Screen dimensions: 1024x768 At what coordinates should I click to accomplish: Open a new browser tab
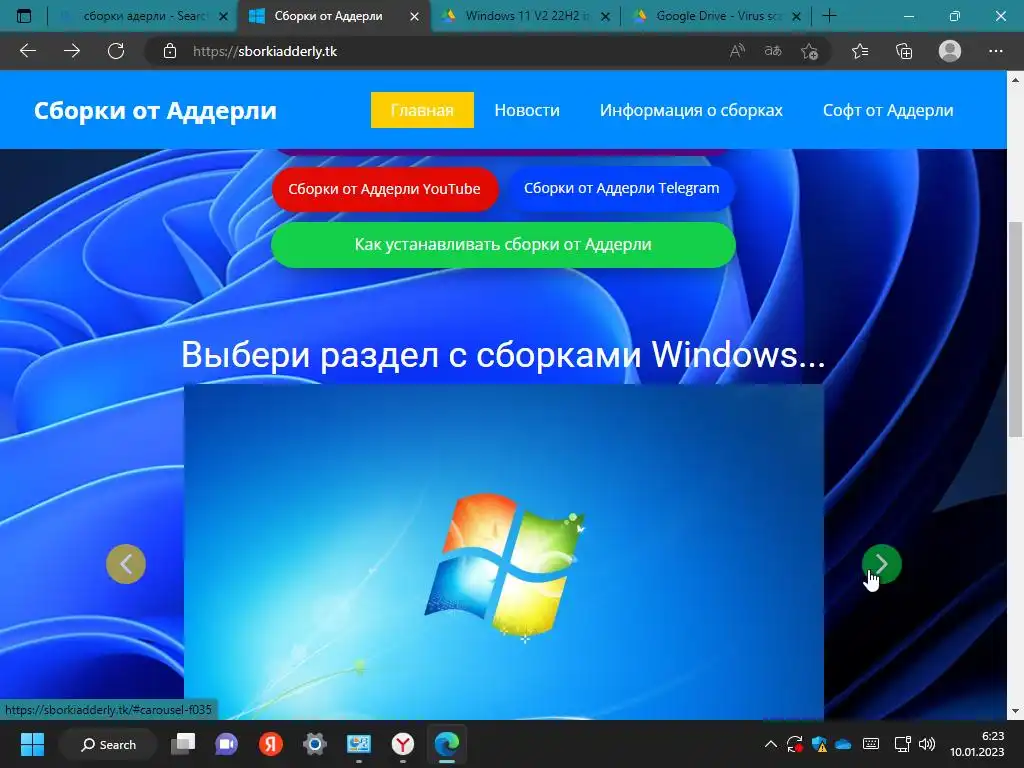pyautogui.click(x=829, y=16)
